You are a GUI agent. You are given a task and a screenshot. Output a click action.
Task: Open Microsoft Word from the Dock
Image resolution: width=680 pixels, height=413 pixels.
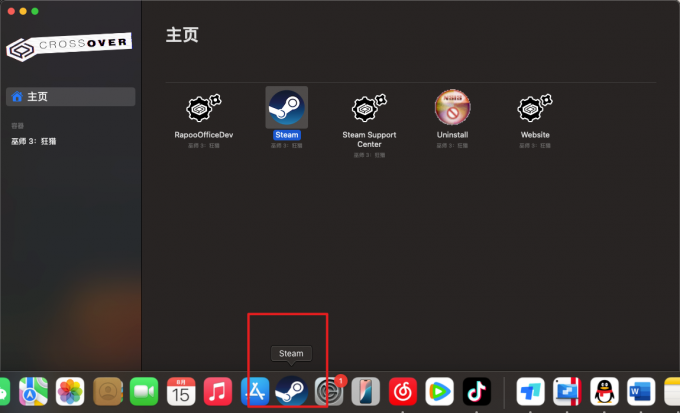[641, 392]
